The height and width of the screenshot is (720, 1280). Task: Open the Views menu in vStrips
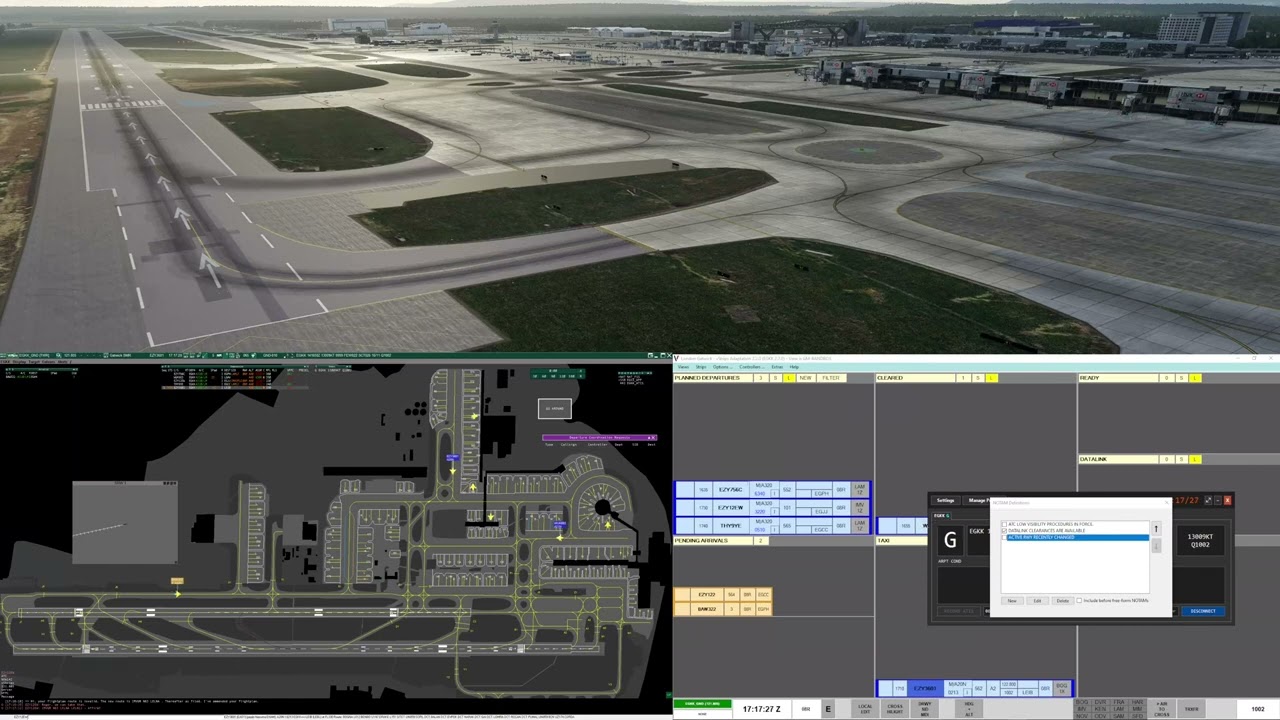(683, 367)
